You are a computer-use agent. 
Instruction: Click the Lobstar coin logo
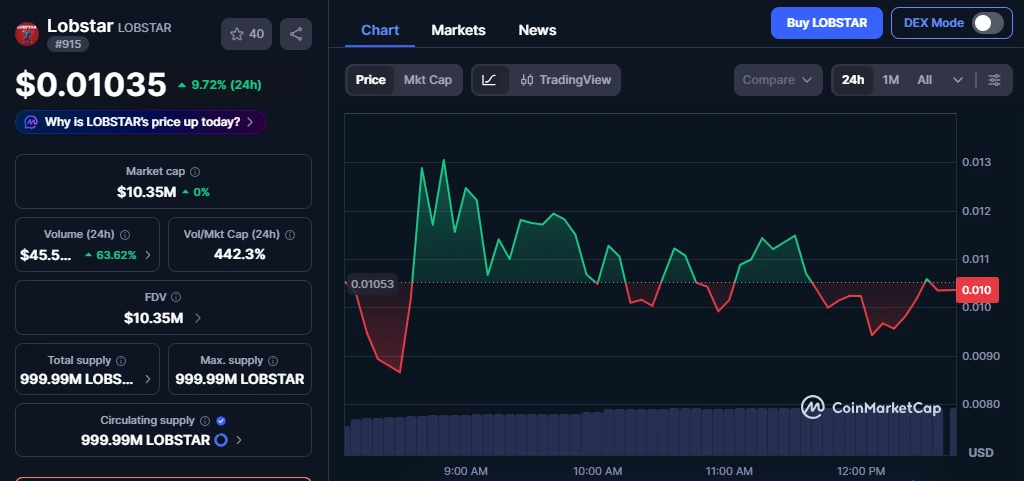pos(27,33)
